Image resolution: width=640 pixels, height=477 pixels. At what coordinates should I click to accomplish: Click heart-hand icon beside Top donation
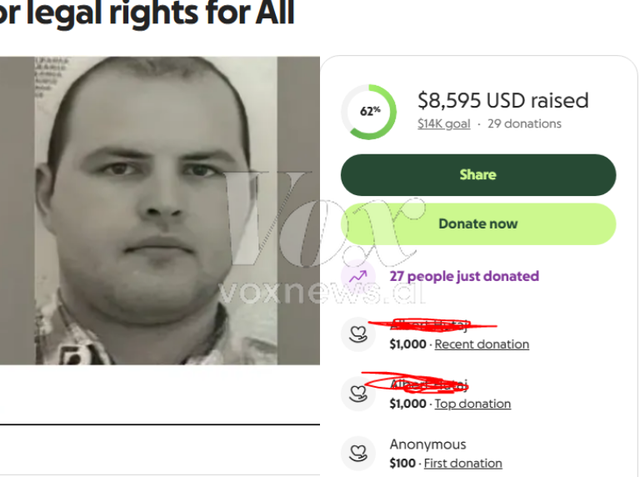click(358, 394)
